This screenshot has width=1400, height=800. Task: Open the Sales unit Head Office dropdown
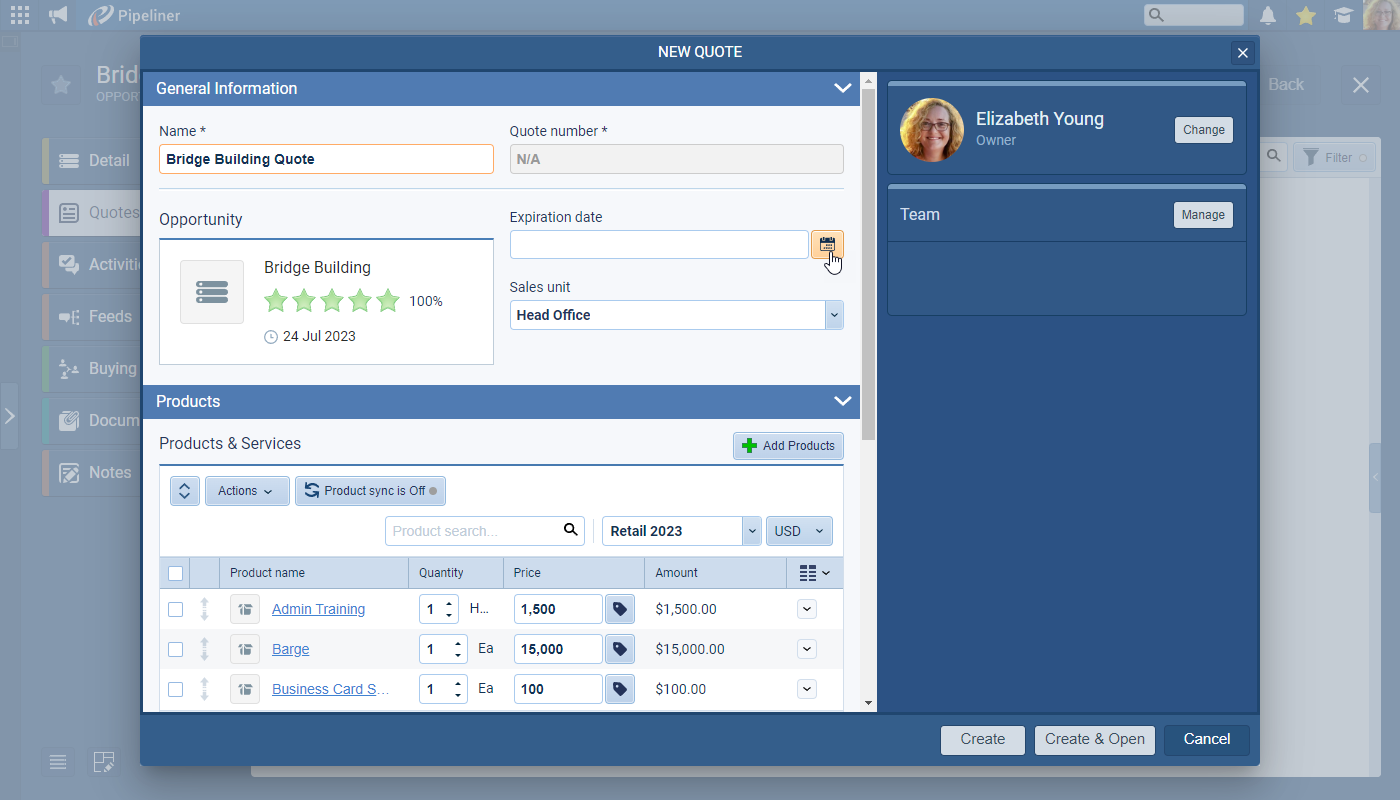834,315
